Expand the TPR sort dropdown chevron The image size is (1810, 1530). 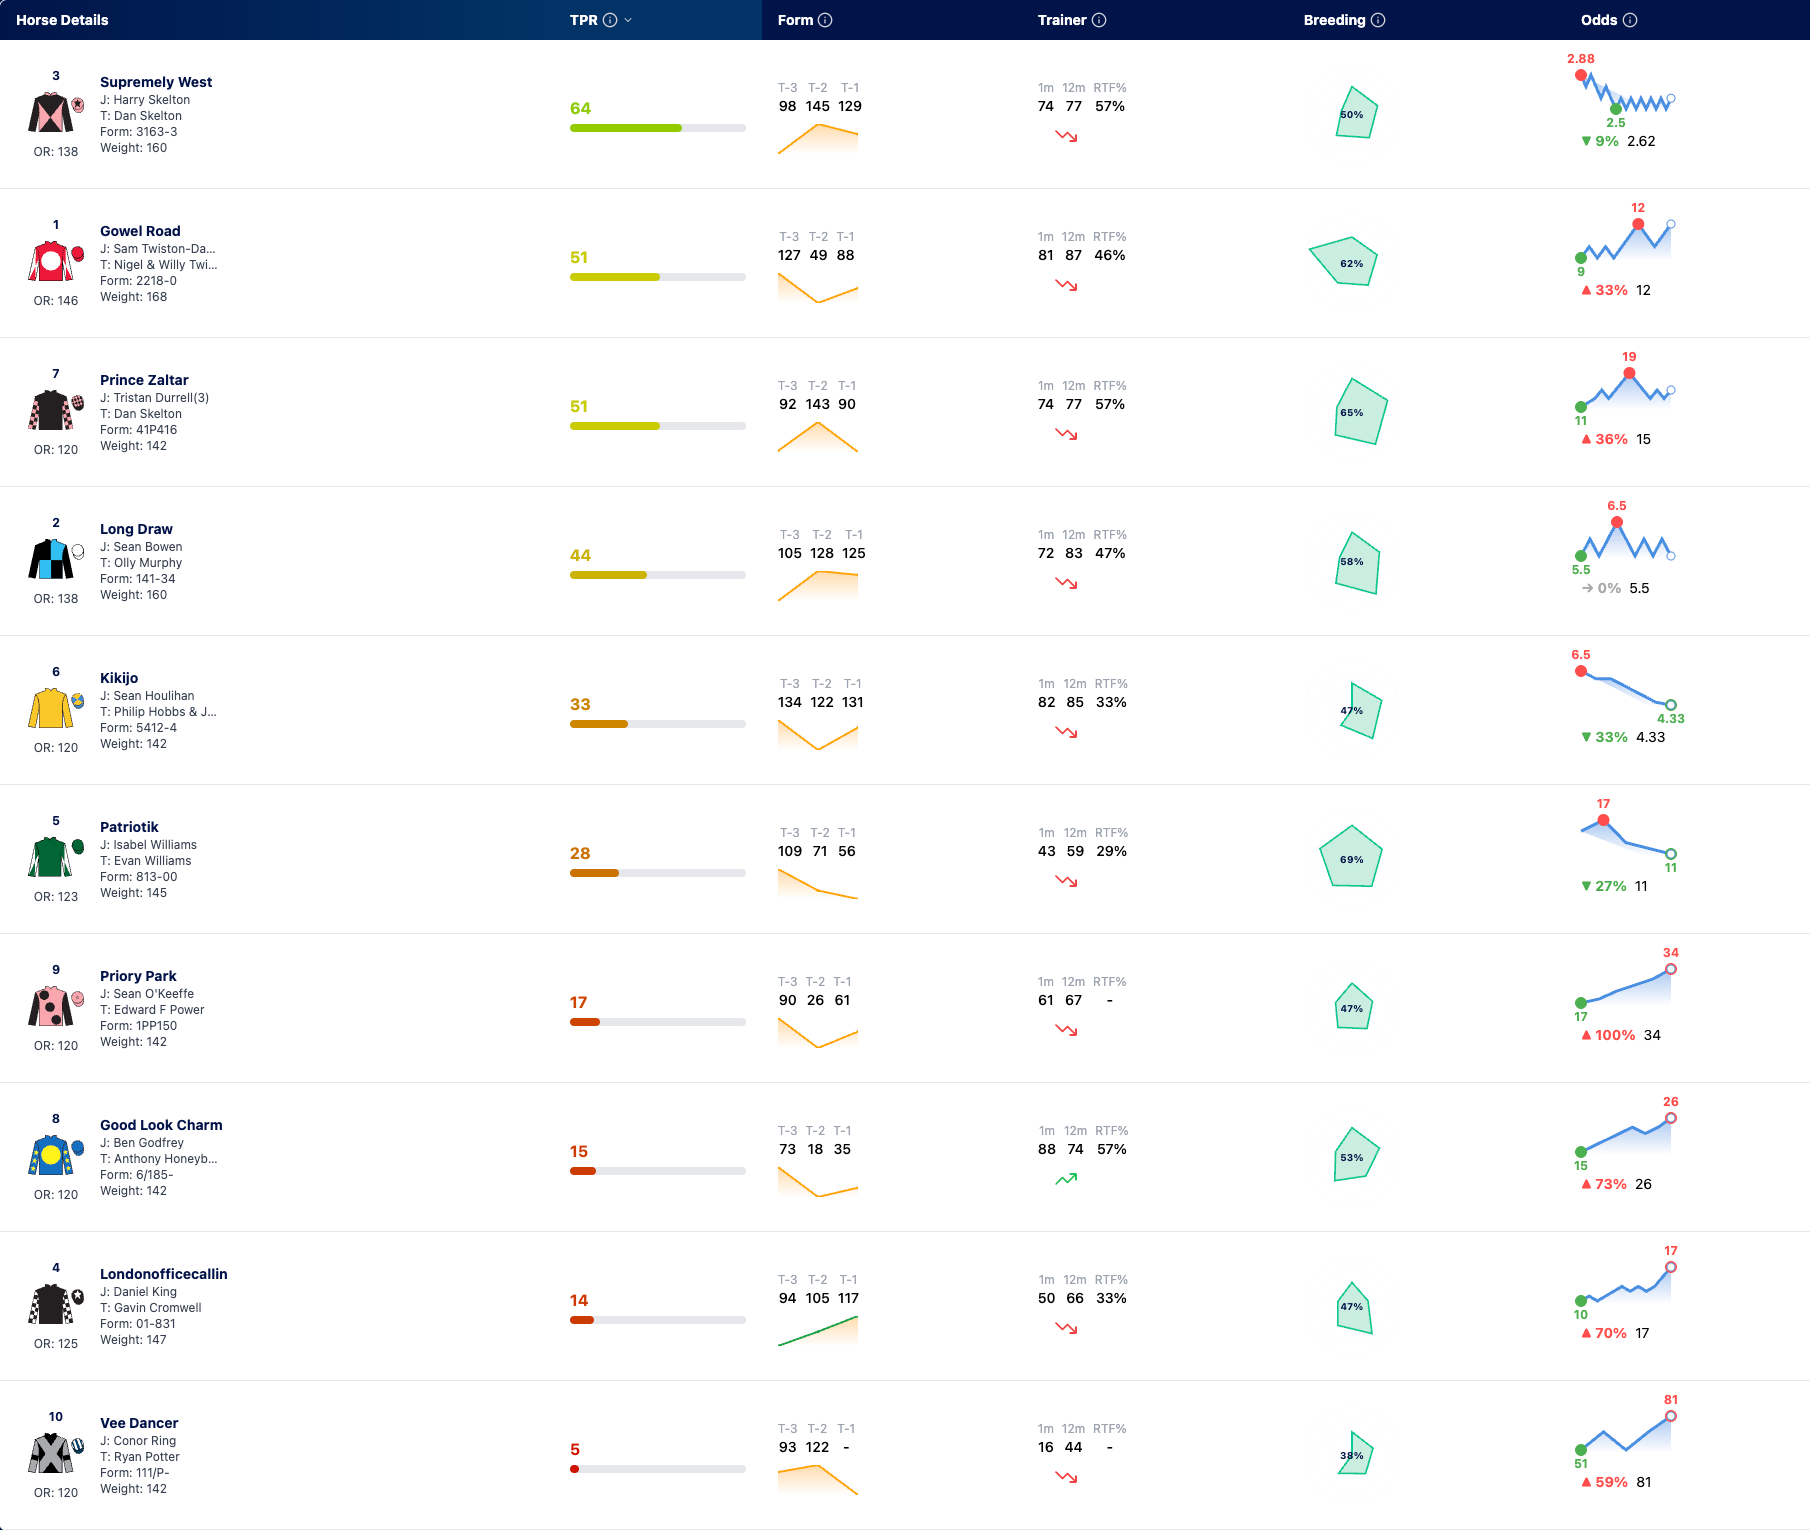coord(628,20)
